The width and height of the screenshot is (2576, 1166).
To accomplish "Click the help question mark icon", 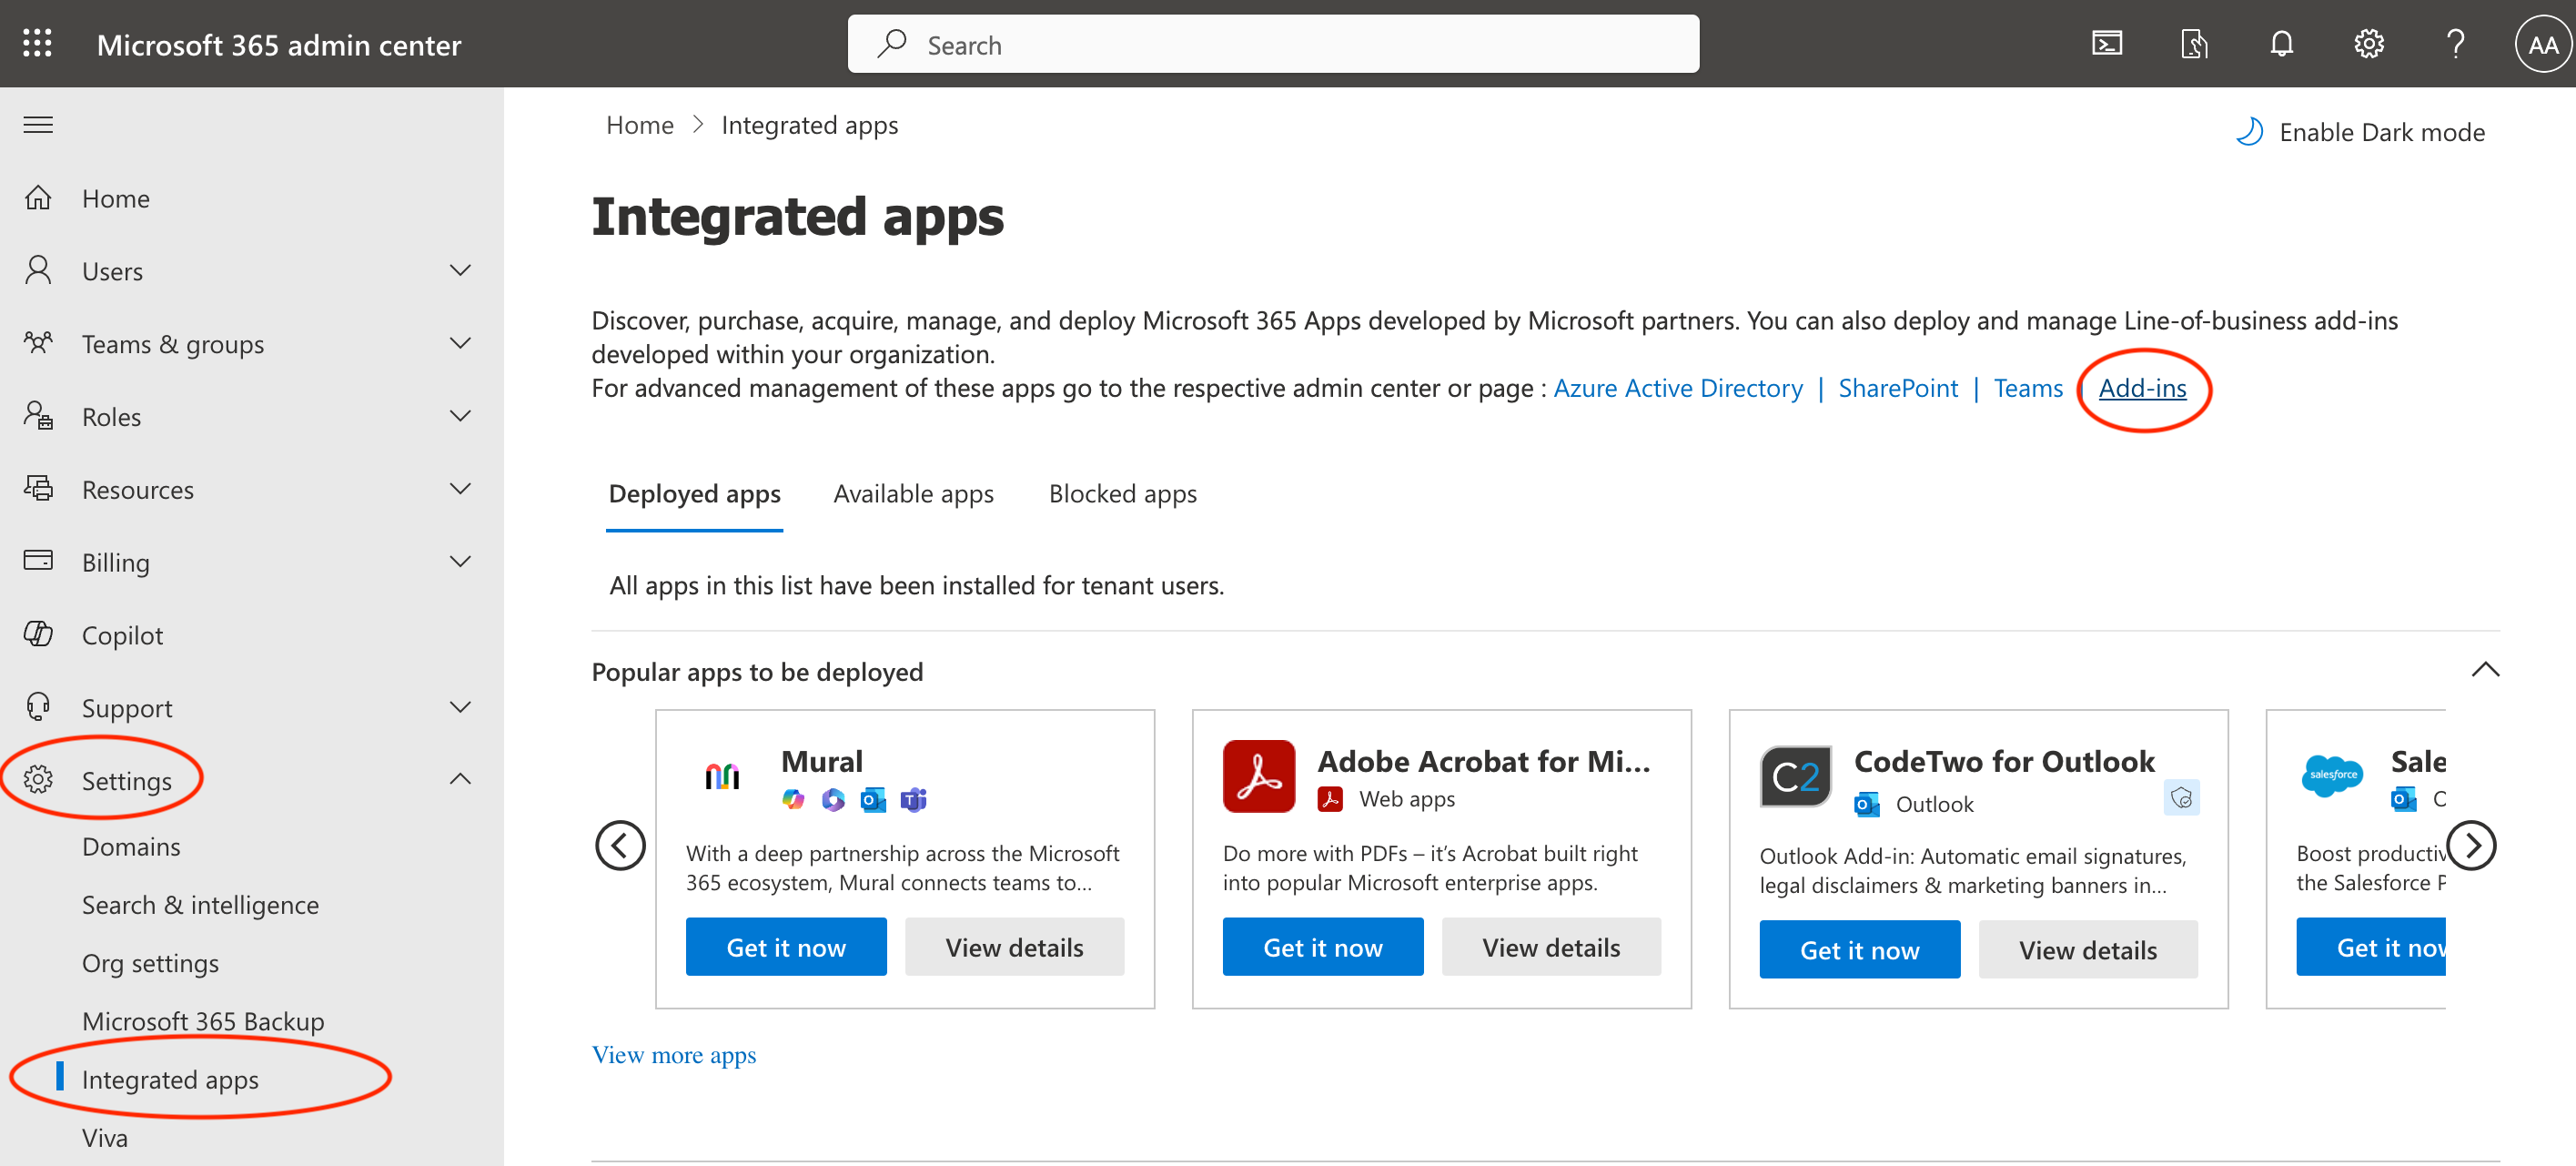I will tap(2454, 43).
